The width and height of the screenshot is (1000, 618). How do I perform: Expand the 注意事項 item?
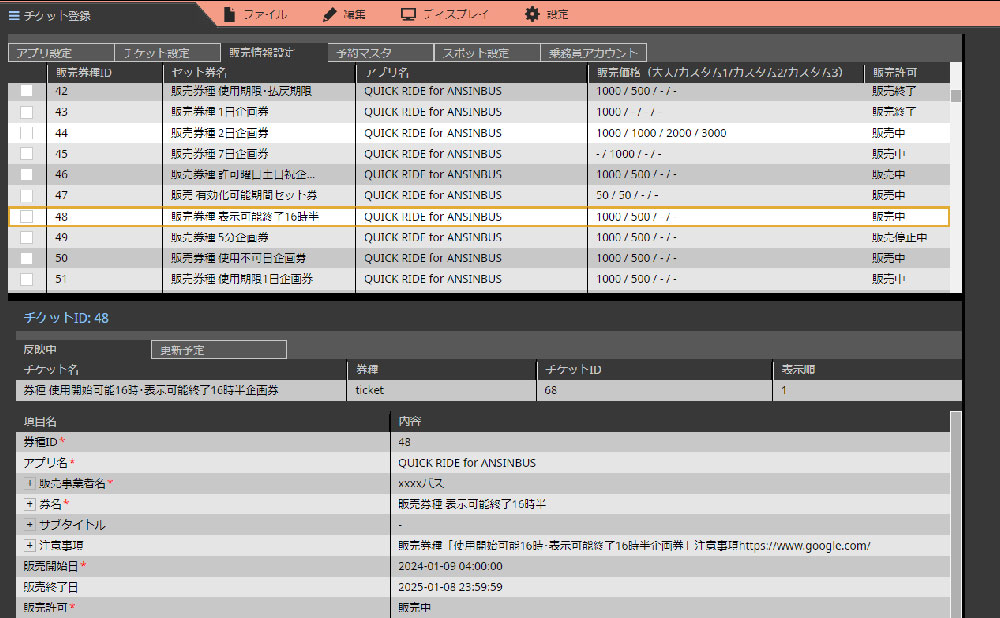(x=29, y=546)
